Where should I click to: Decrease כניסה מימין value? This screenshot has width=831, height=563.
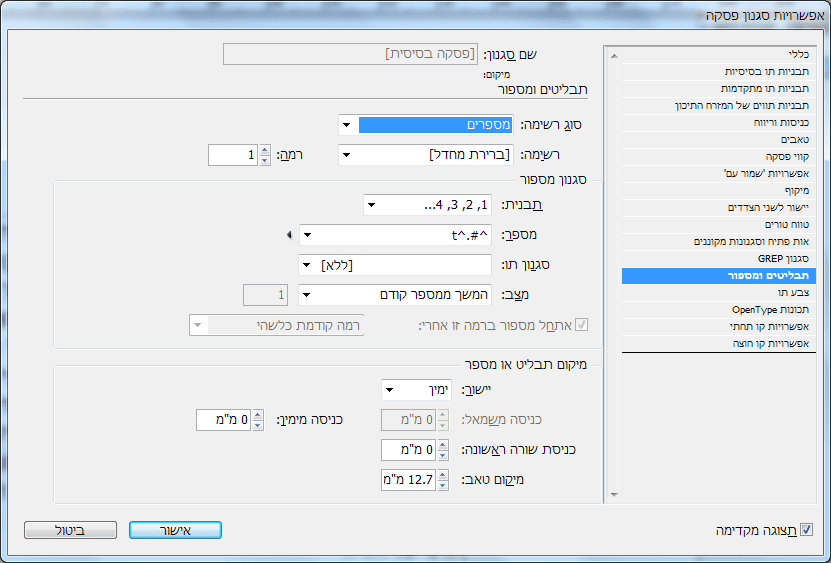point(258,425)
